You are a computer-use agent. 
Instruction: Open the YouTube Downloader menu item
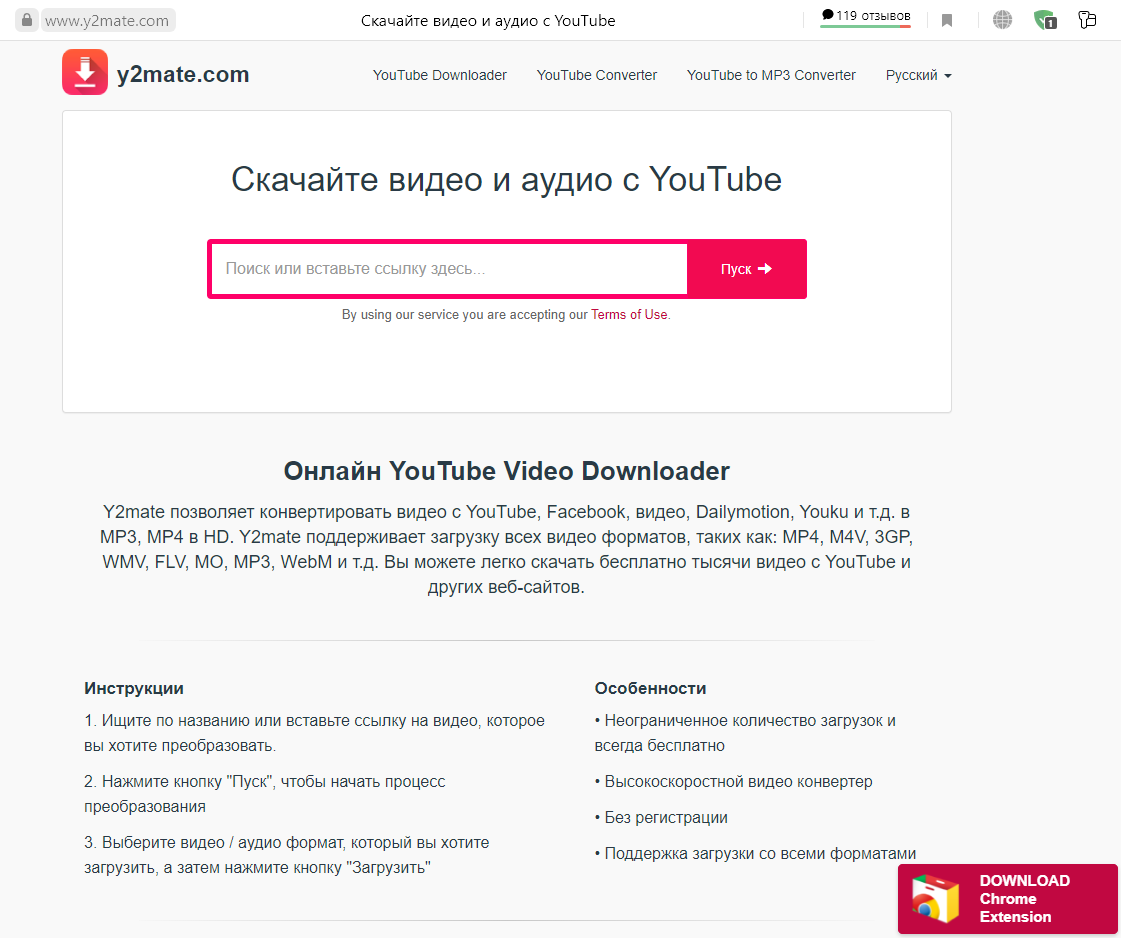440,75
